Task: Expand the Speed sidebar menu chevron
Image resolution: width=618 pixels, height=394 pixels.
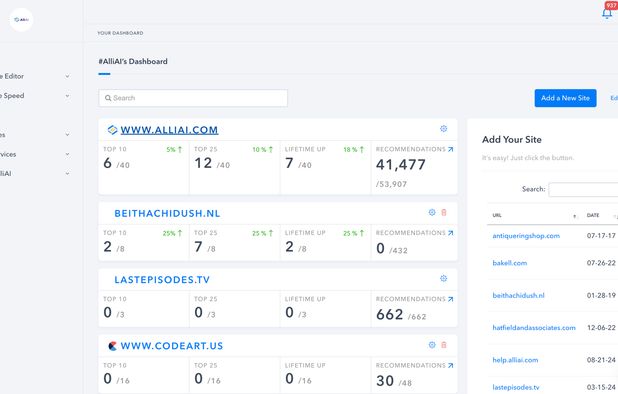Action: 67,96
